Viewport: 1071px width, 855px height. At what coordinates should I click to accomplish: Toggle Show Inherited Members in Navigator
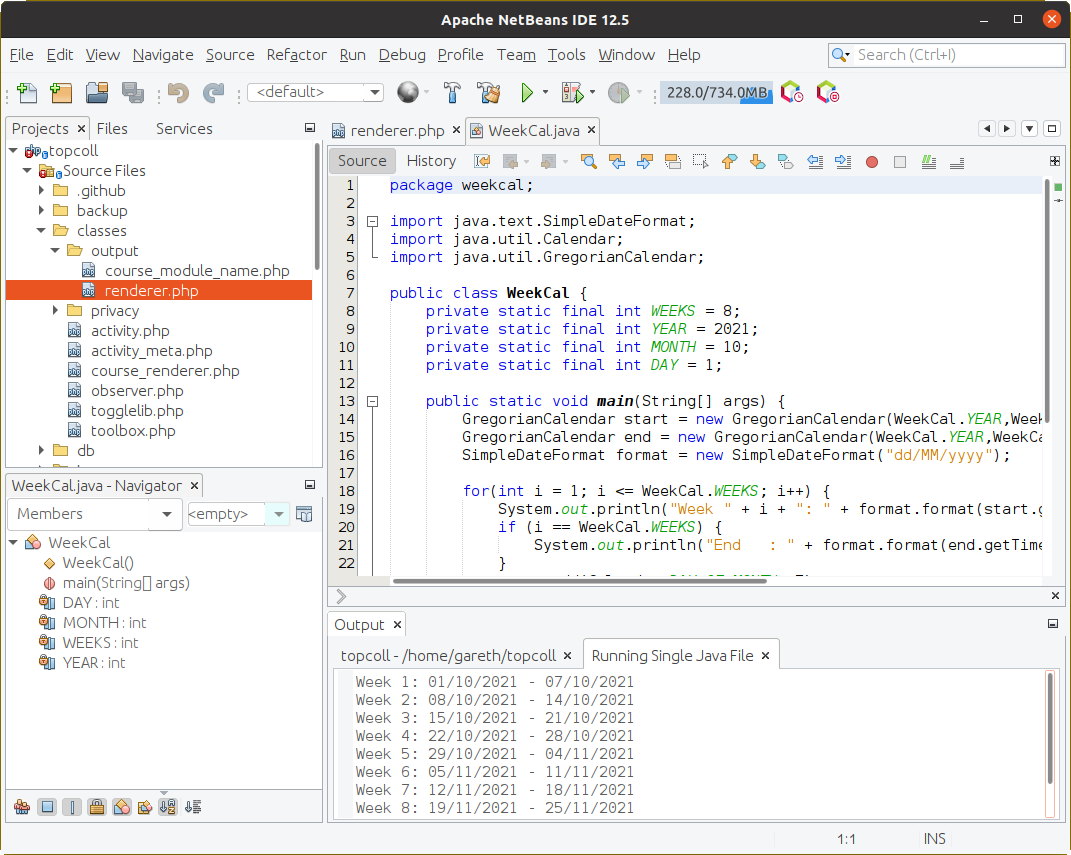pos(22,807)
